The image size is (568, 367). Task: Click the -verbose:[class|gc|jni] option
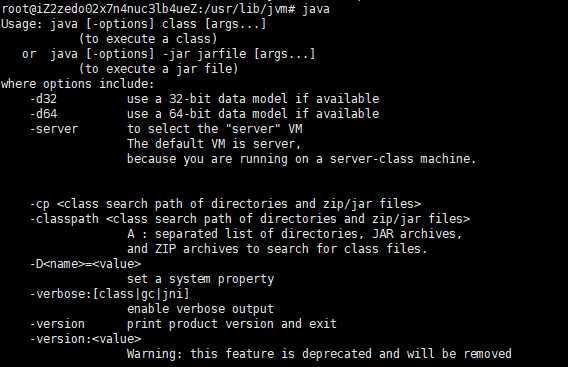(109, 294)
